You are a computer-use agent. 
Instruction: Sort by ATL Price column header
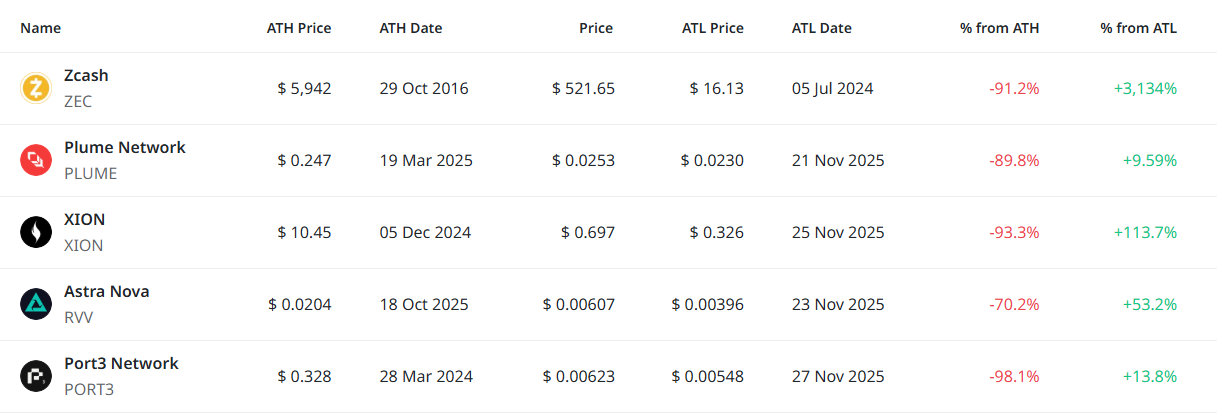click(x=711, y=28)
